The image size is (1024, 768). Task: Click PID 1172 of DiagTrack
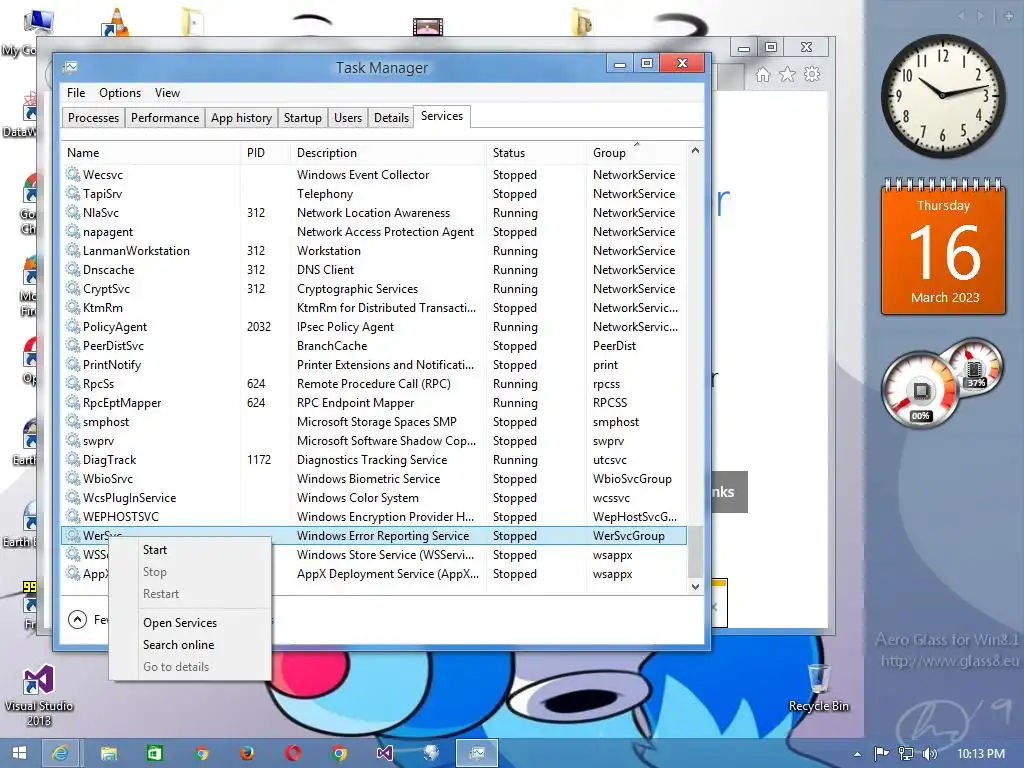coord(259,459)
